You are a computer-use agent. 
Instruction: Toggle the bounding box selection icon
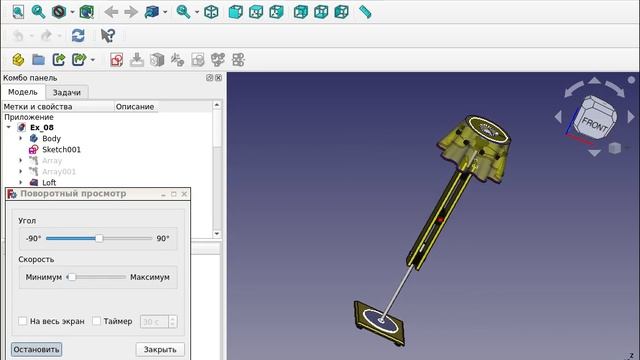click(x=87, y=11)
